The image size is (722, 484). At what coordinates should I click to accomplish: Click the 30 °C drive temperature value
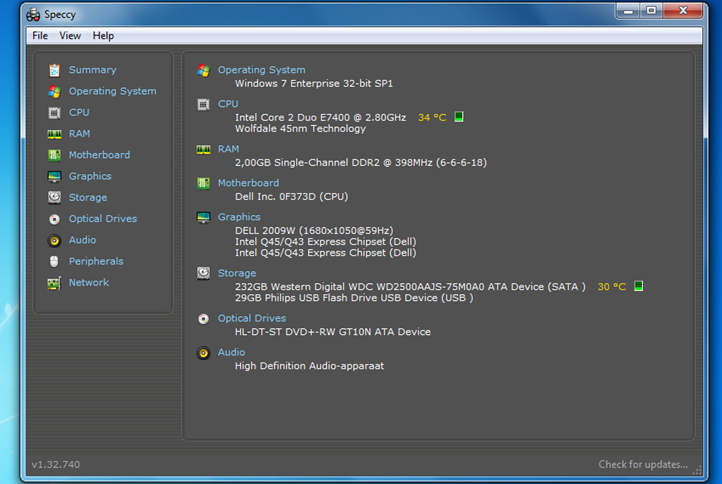pos(611,286)
